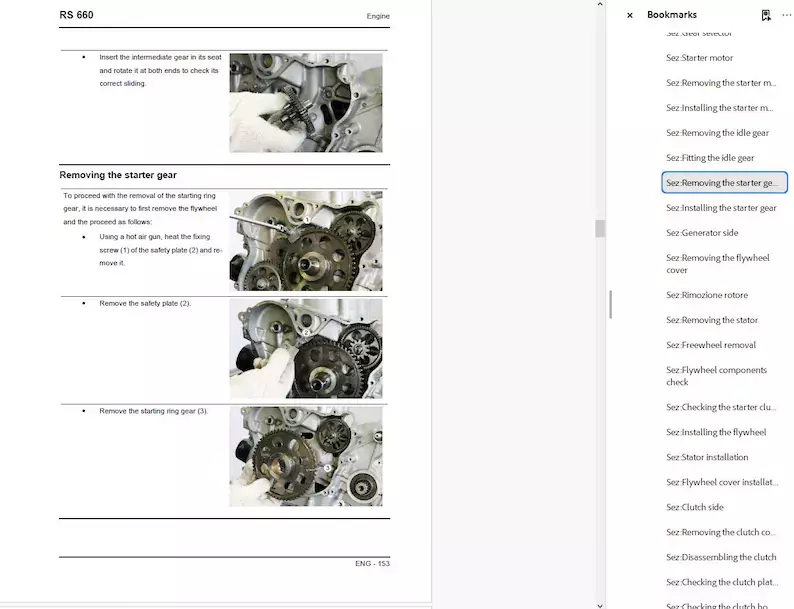Click the add new bookmark icon
This screenshot has height=609, width=794.
765,15
